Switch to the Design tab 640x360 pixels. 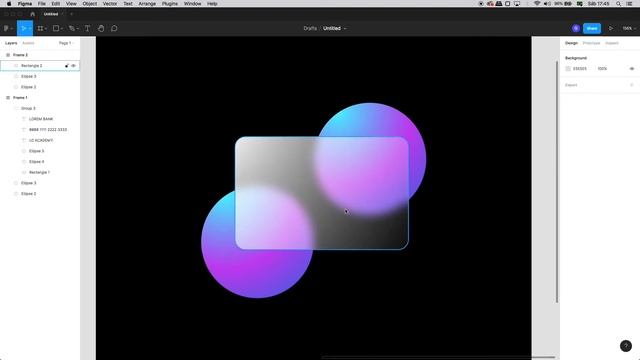(571, 43)
